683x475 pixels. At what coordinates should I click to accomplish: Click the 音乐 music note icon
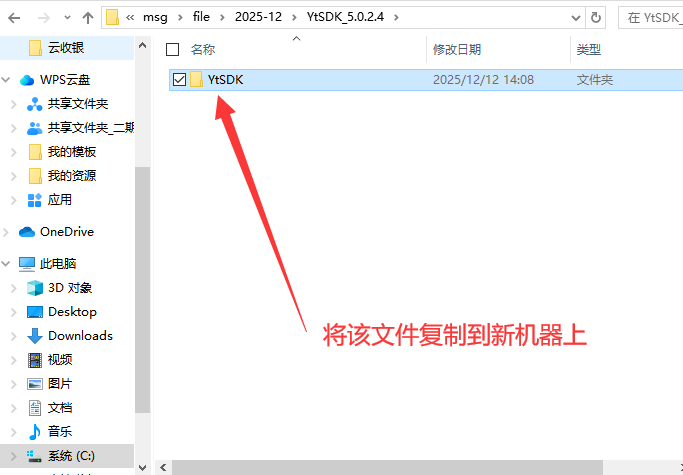click(x=35, y=432)
